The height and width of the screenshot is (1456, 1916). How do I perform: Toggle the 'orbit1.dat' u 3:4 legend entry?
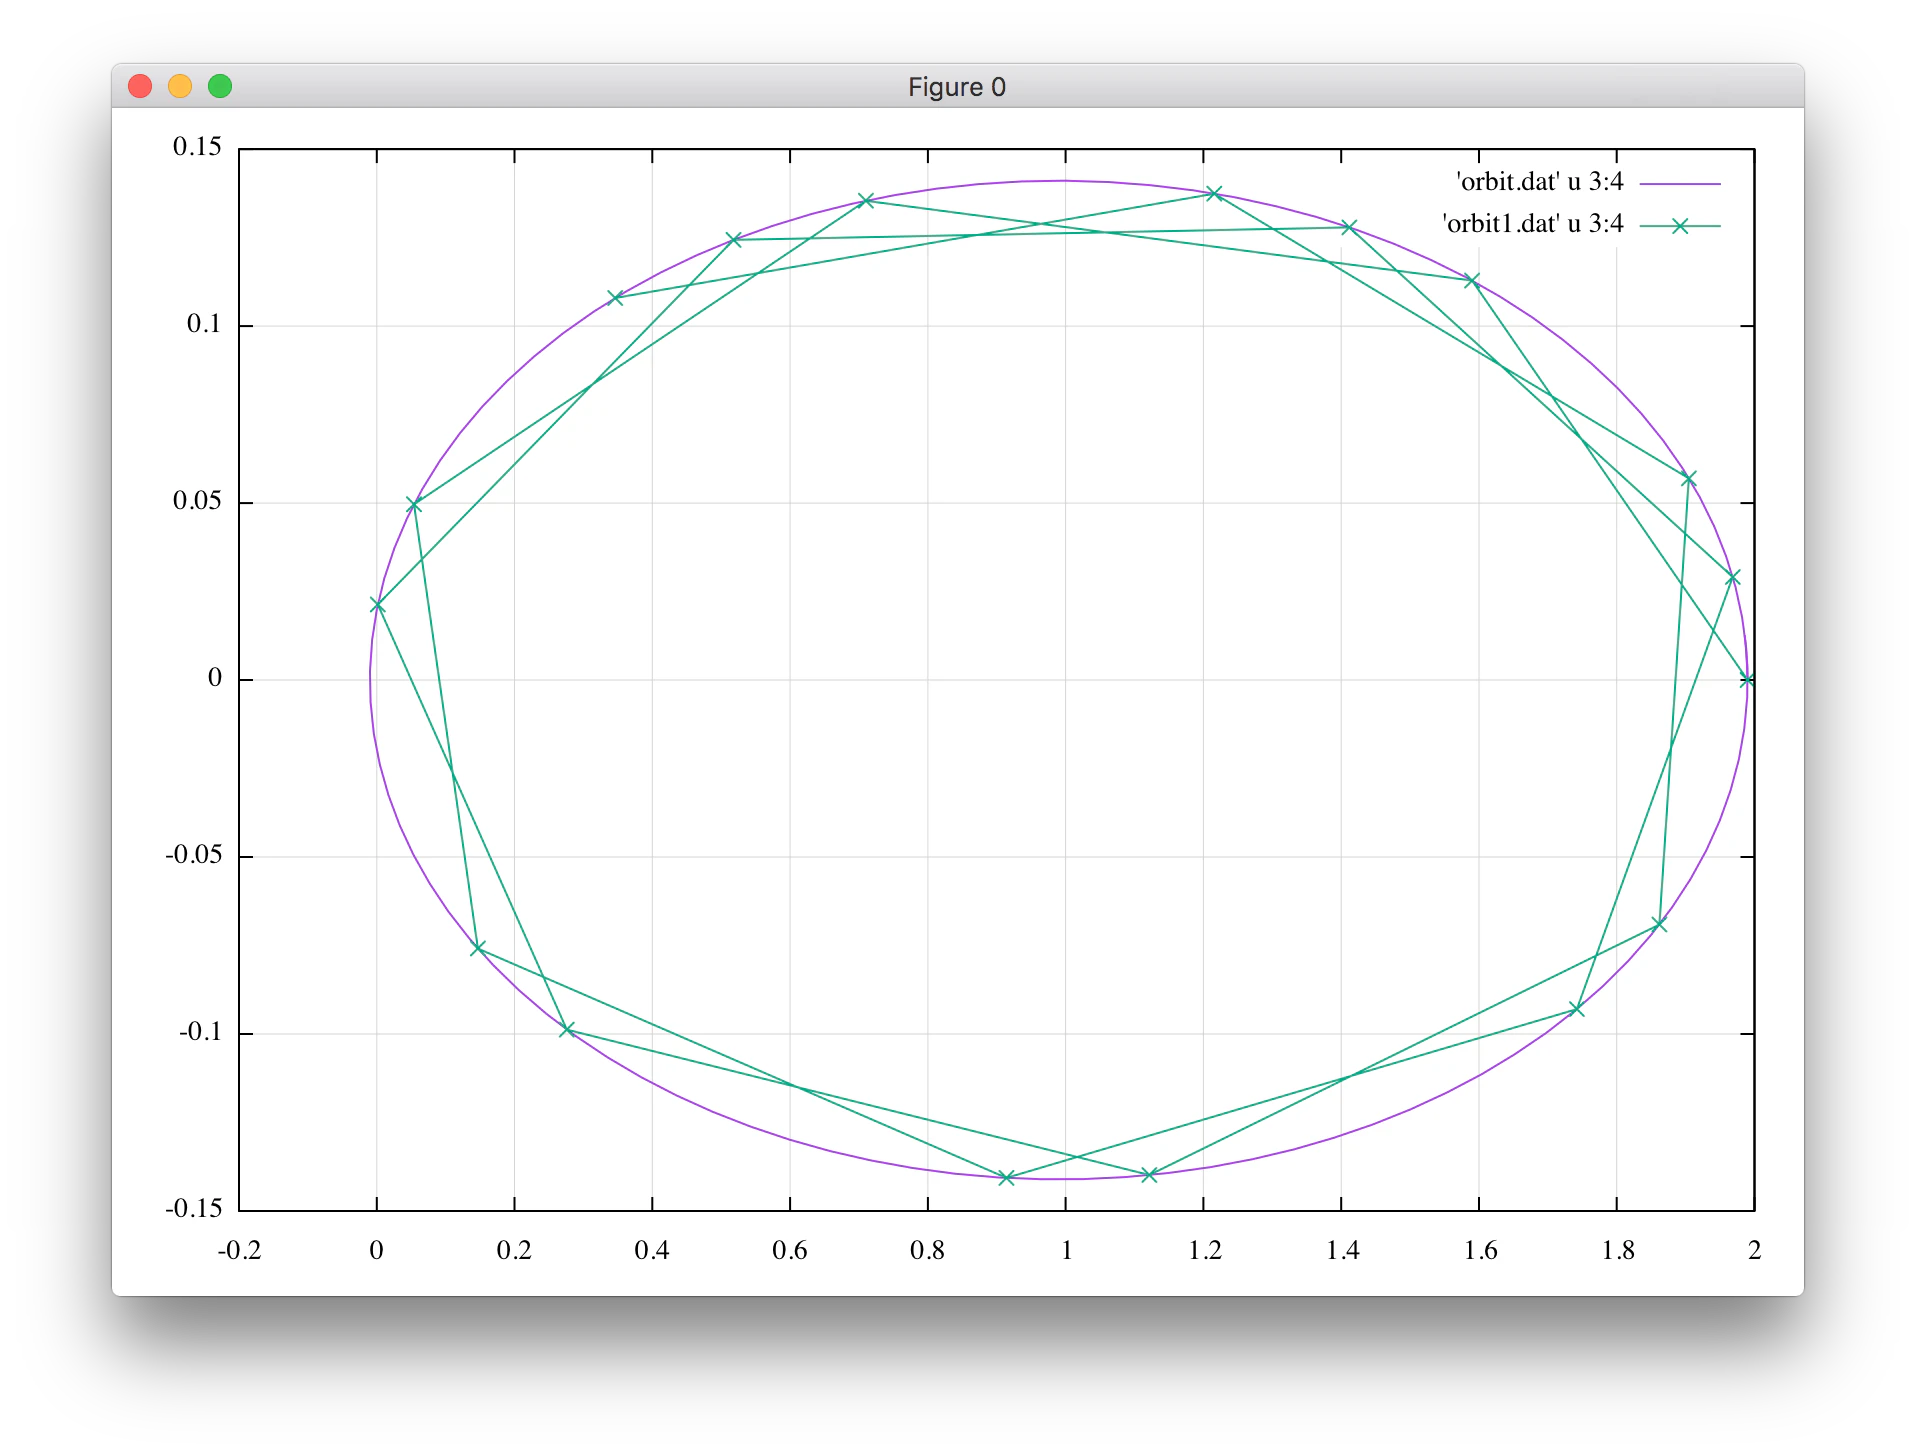coord(1533,224)
